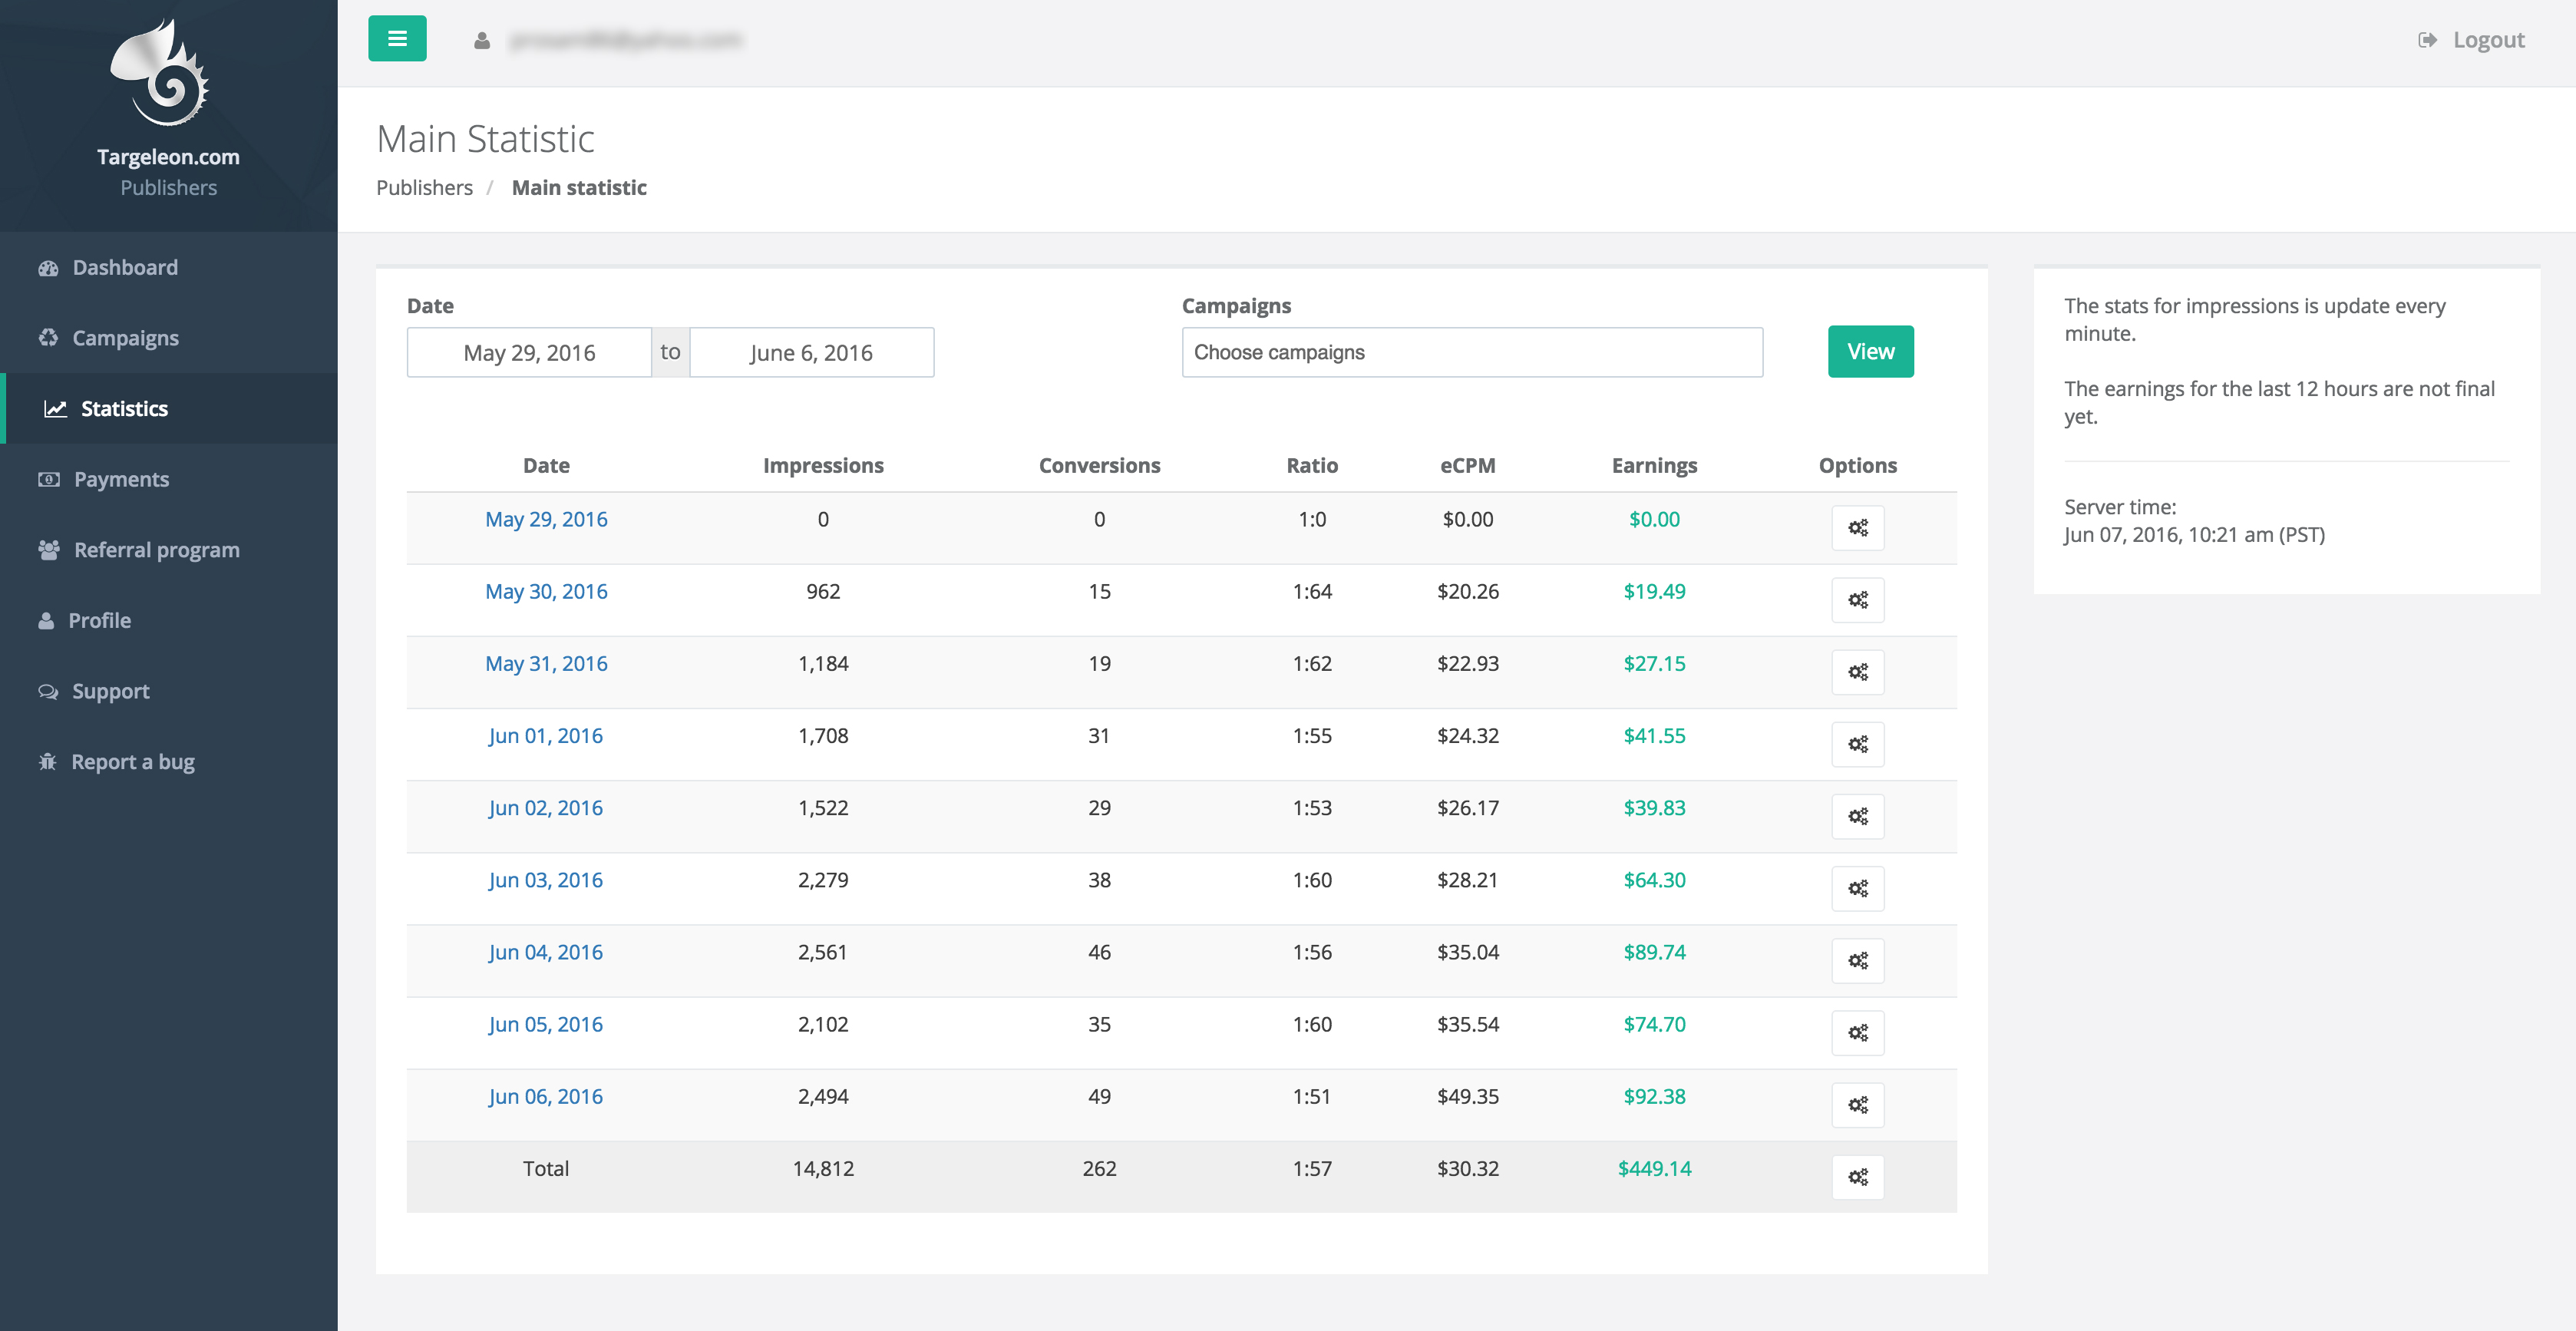Go to Dashboard in the sidebar
2576x1331 pixels.
pos(125,268)
